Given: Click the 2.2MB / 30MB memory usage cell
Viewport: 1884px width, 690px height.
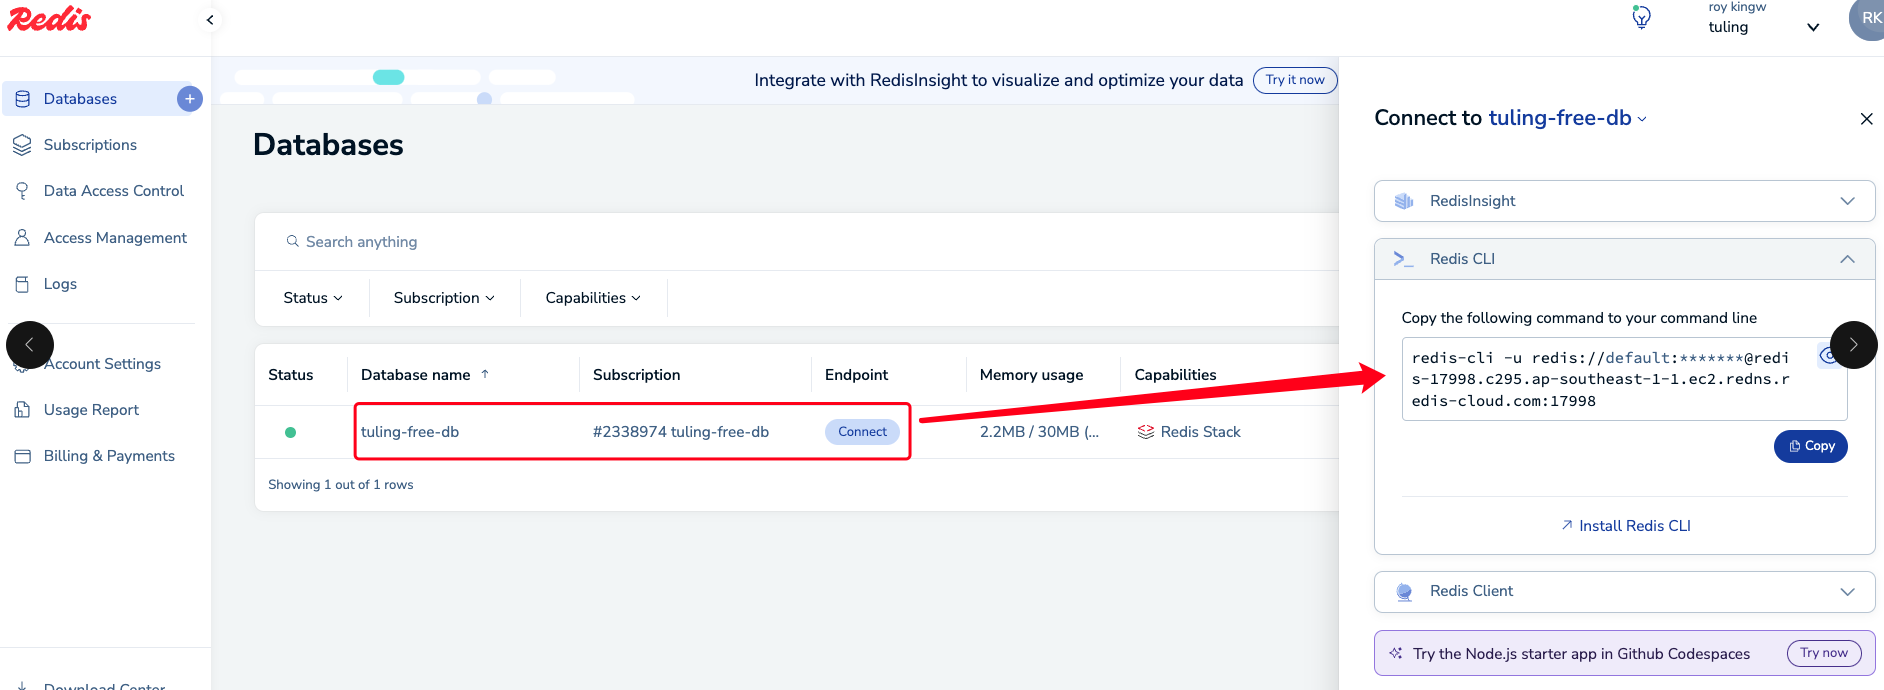Looking at the screenshot, I should point(1039,432).
